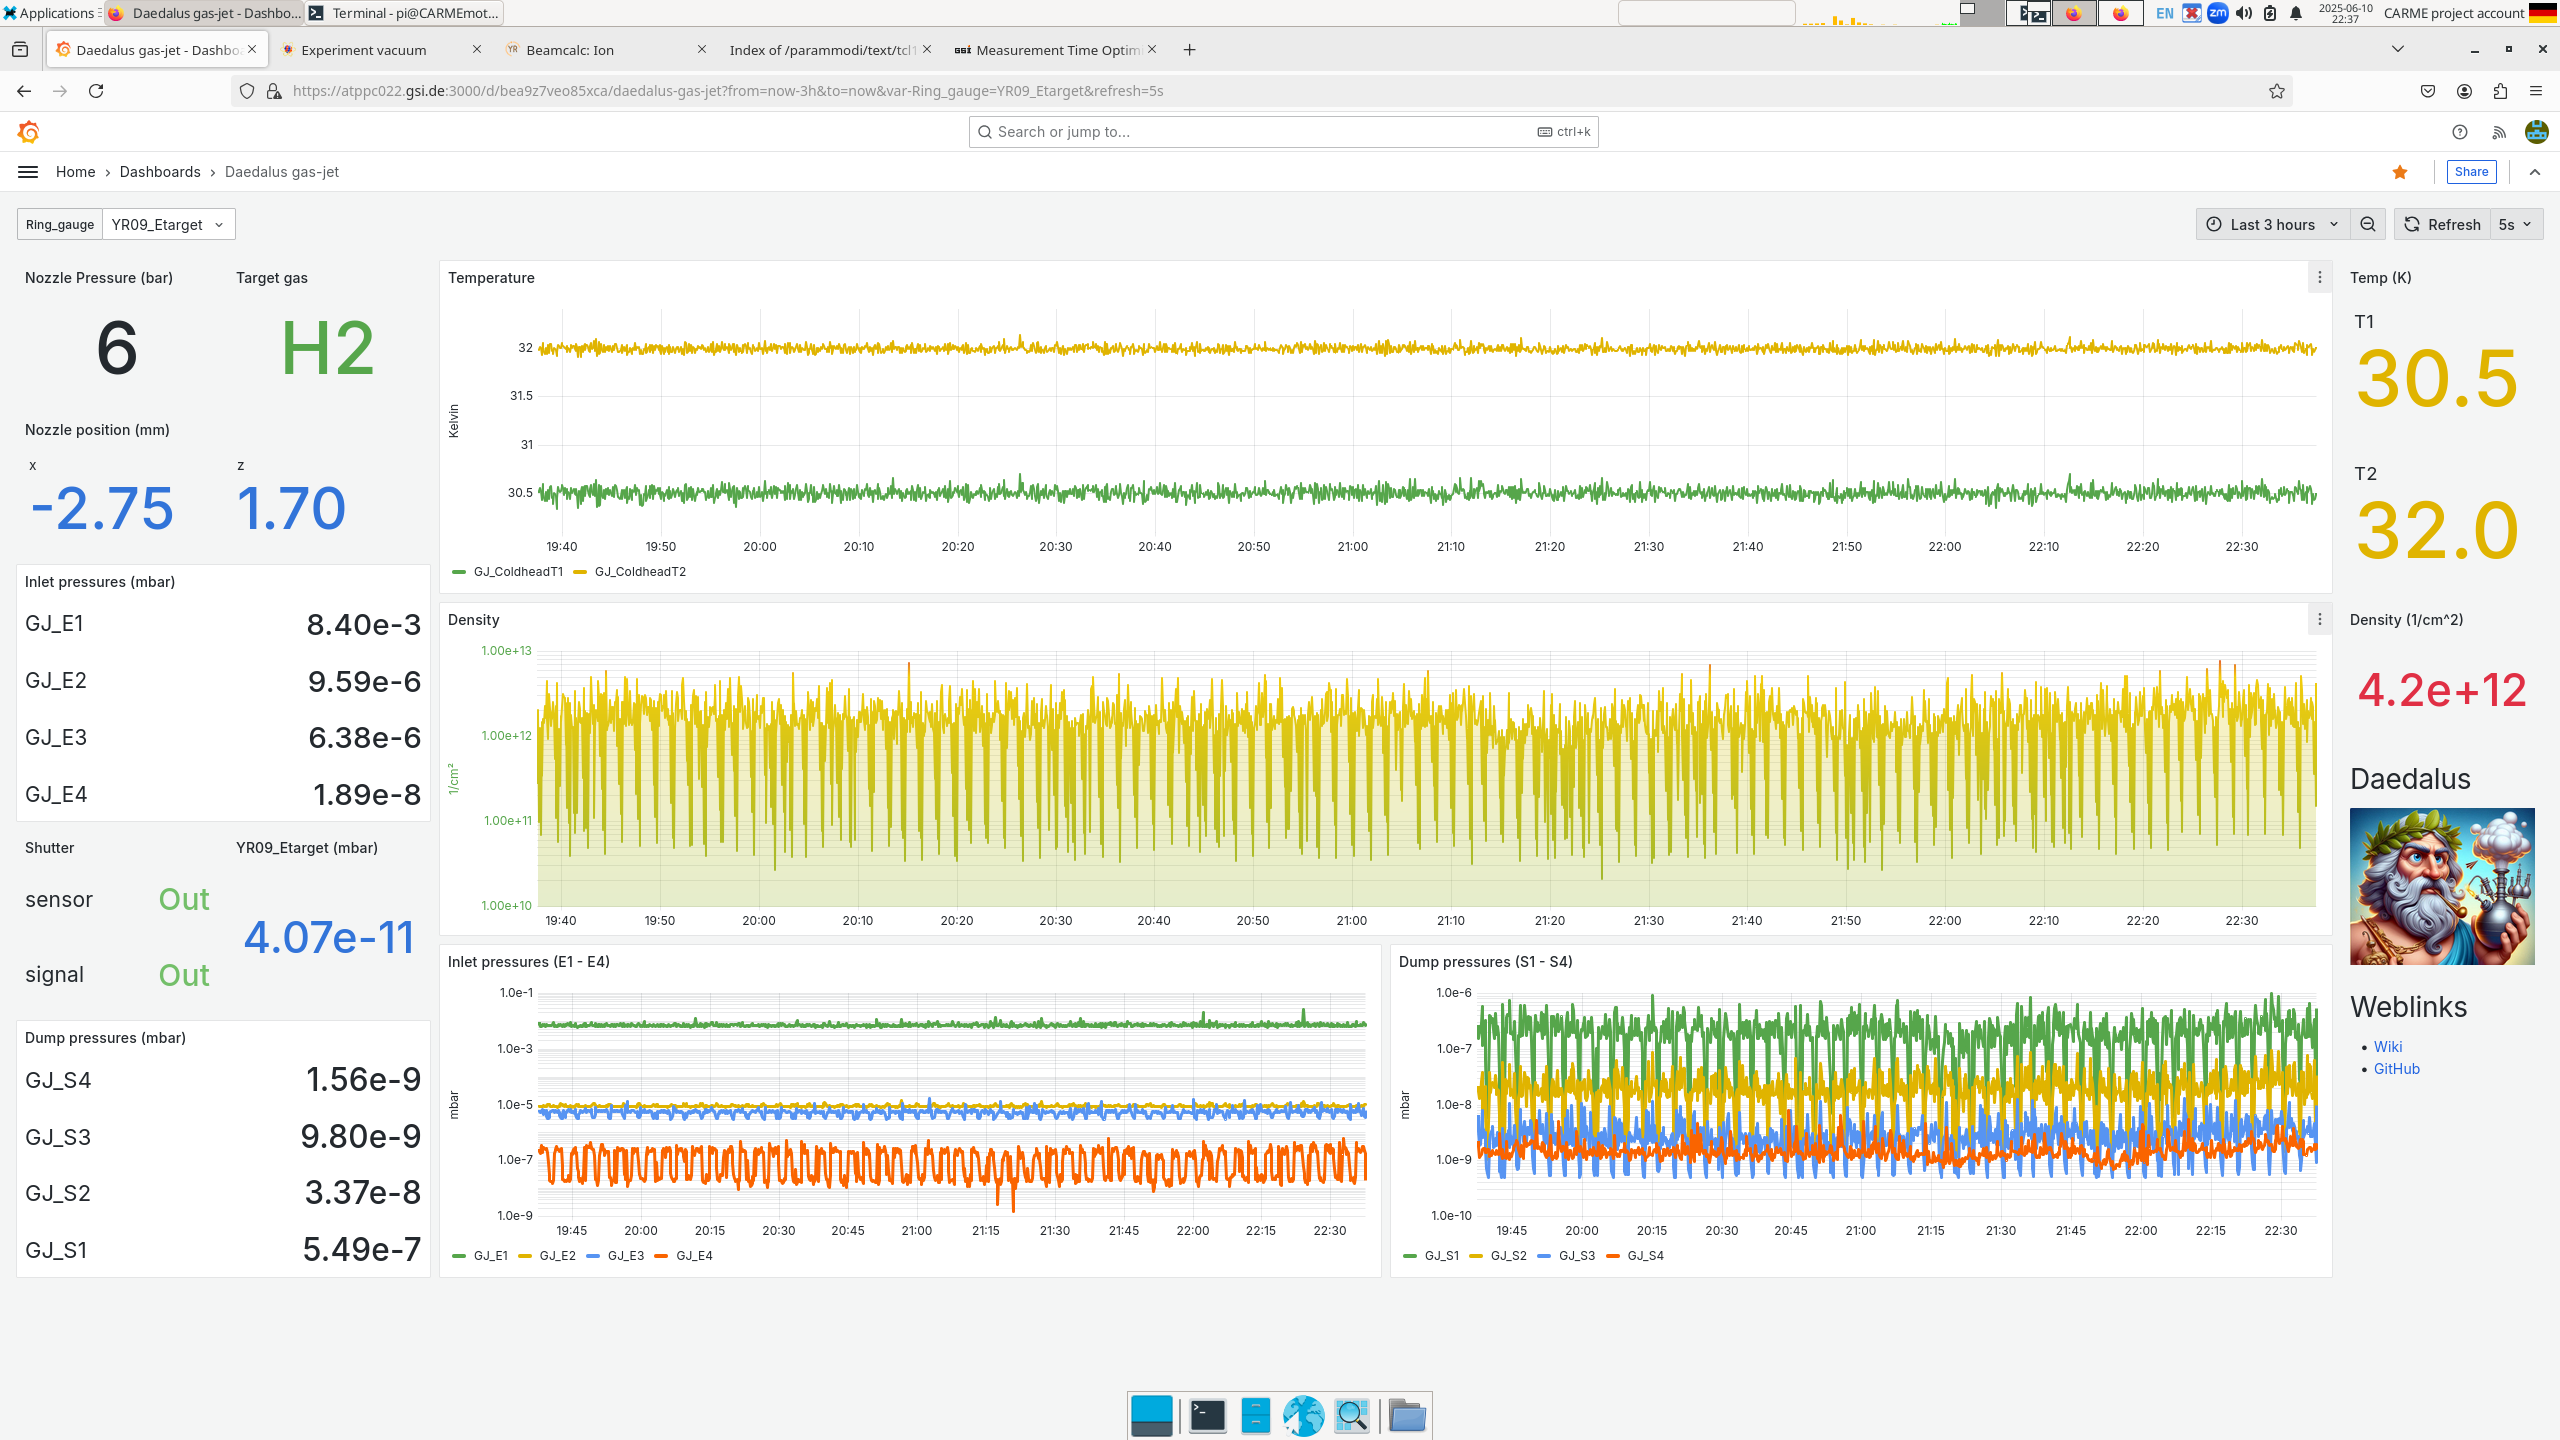Click the Grafana logo in the top left
Image resolution: width=2560 pixels, height=1440 pixels.
tap(29, 131)
